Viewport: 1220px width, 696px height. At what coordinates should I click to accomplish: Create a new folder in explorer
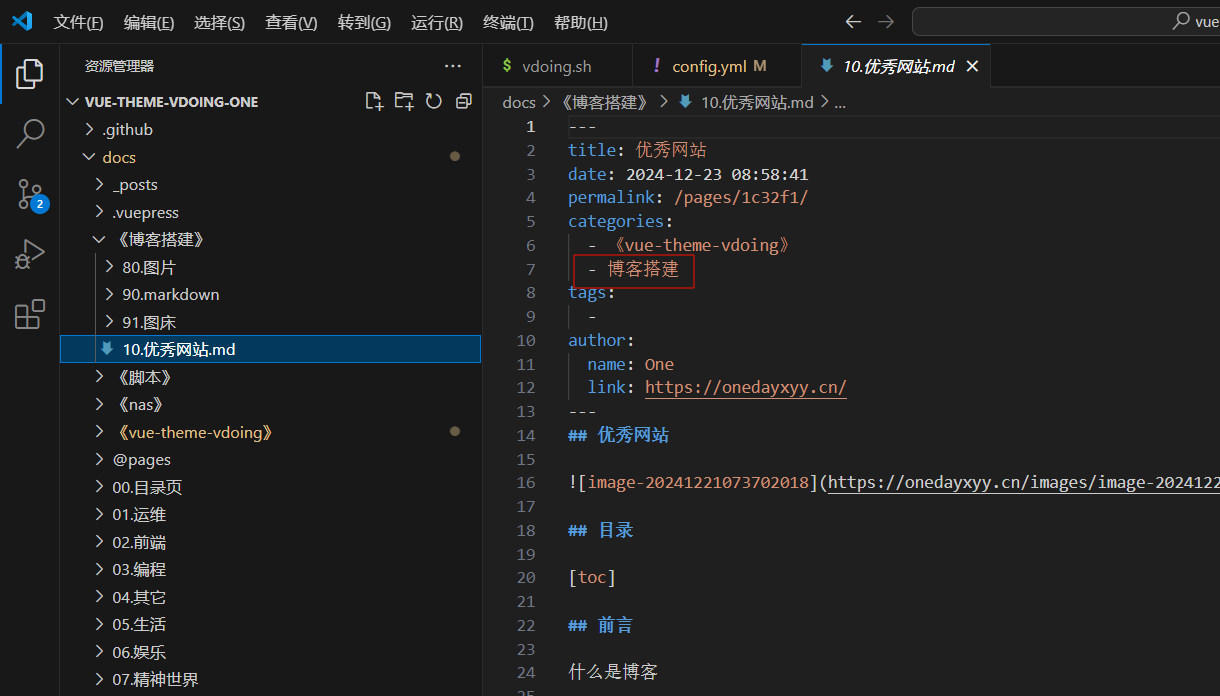[404, 101]
